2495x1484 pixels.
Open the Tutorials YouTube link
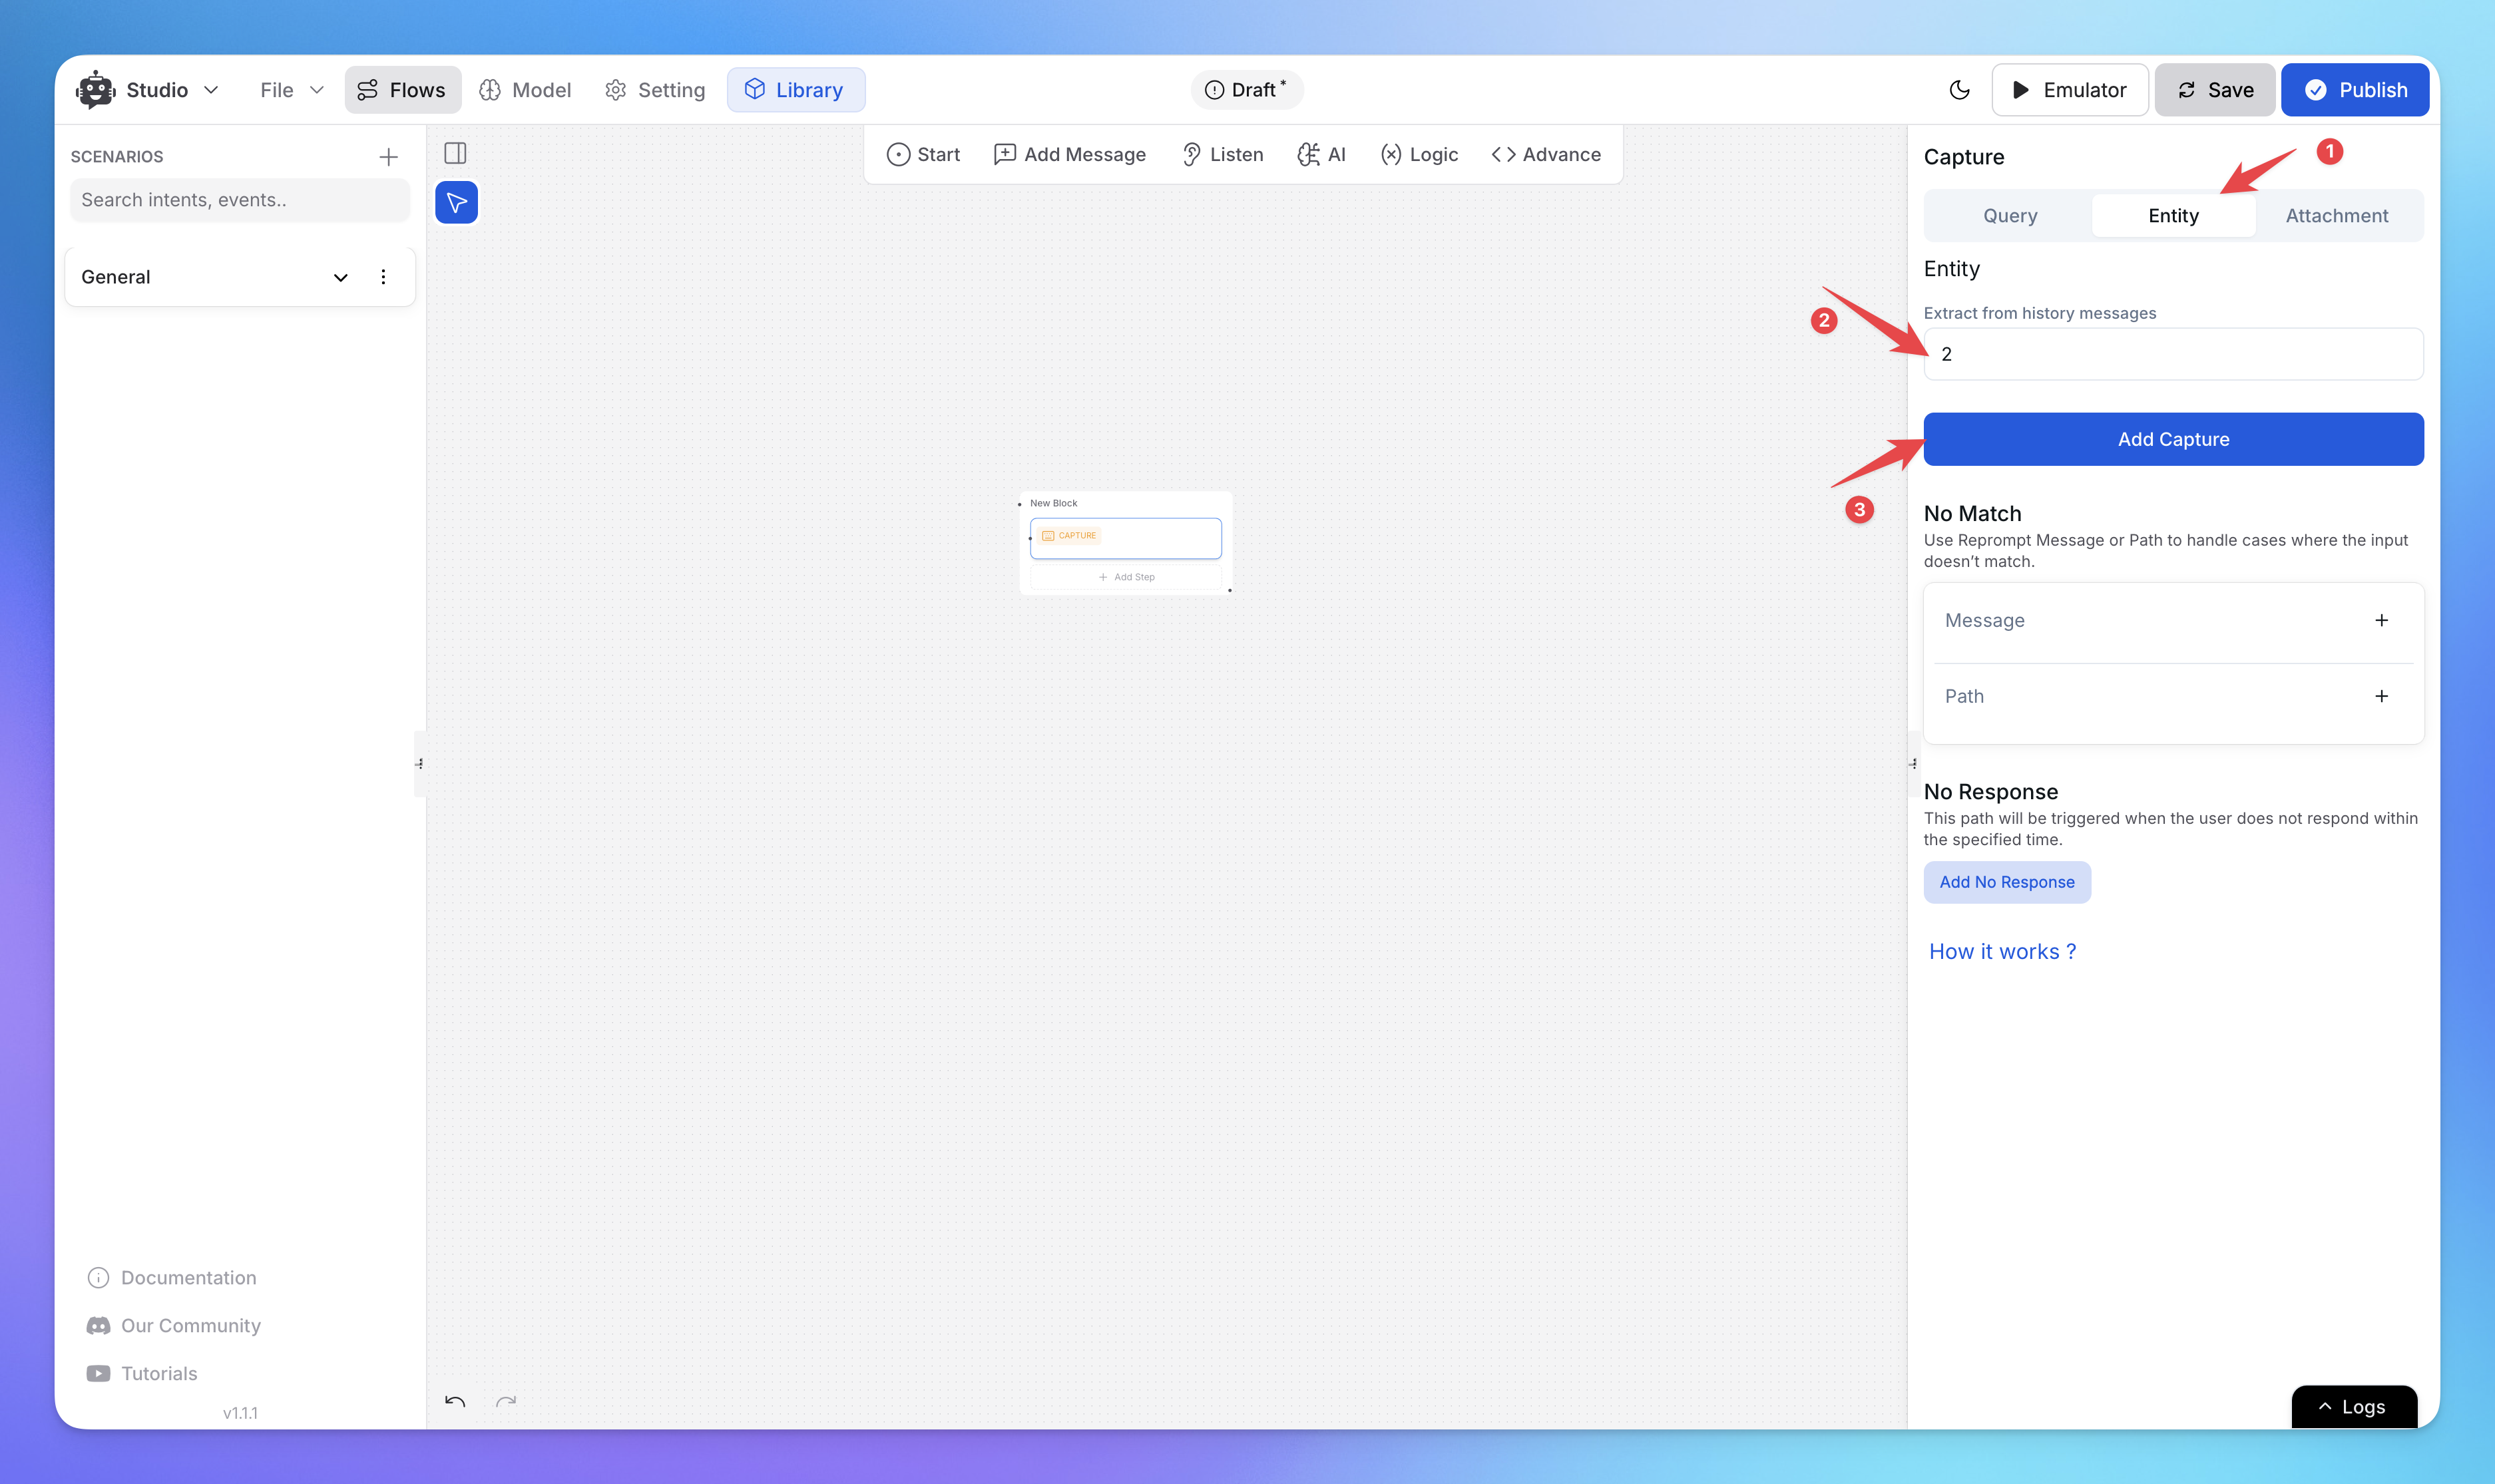(x=142, y=1374)
